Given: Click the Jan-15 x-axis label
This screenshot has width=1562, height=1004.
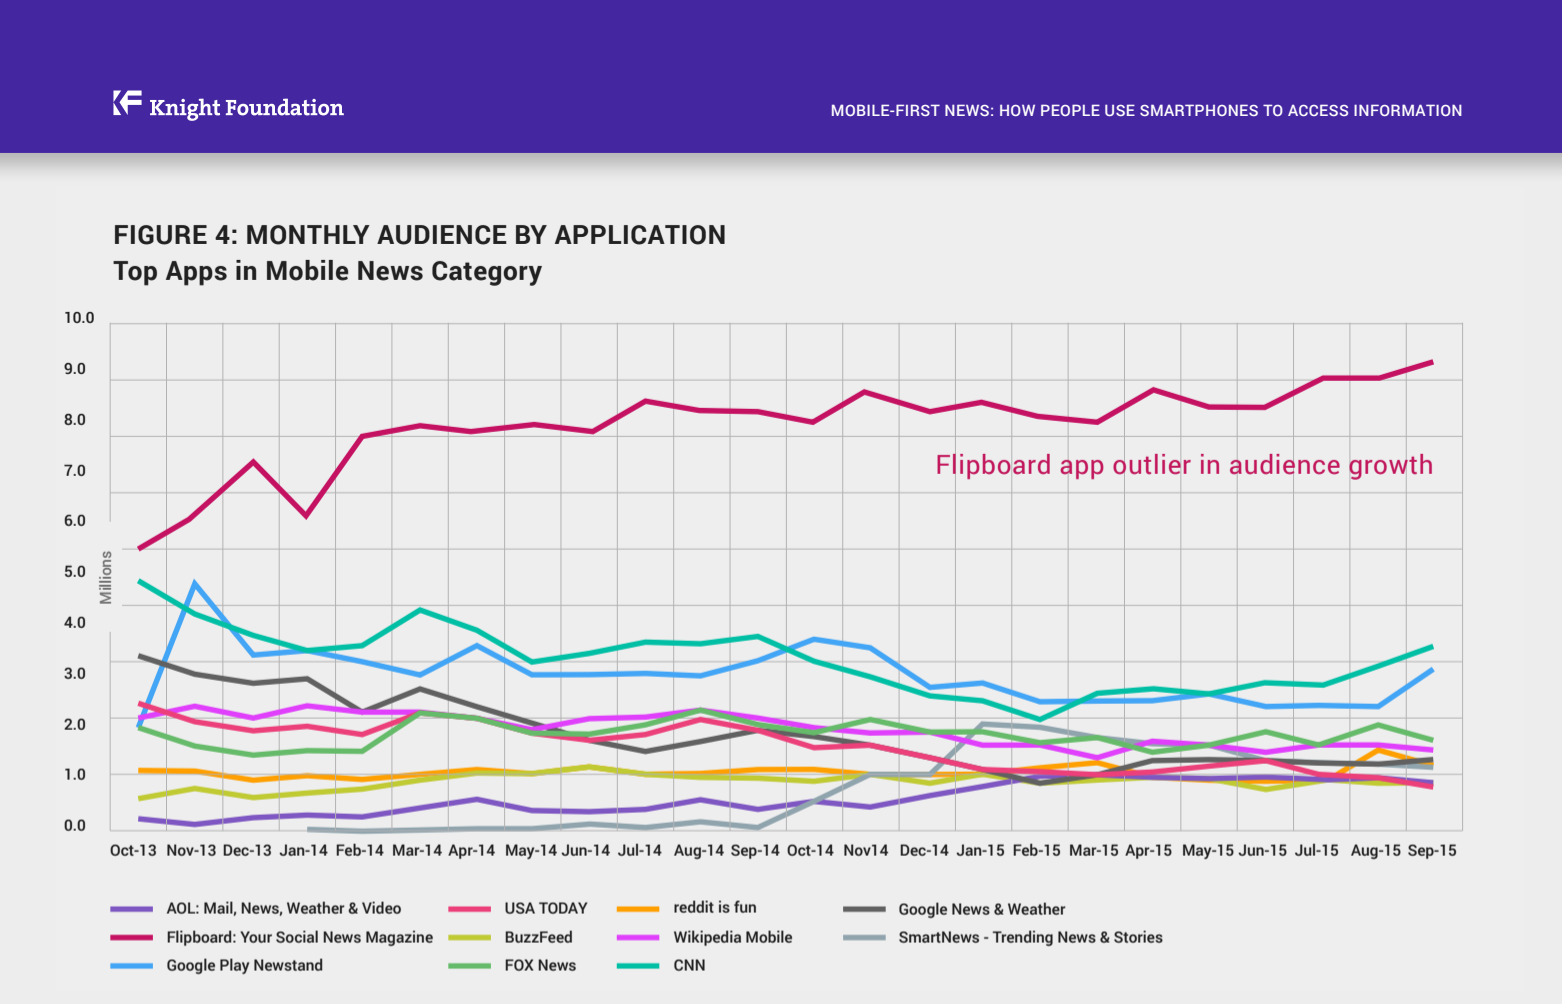Looking at the screenshot, I should coord(981,850).
